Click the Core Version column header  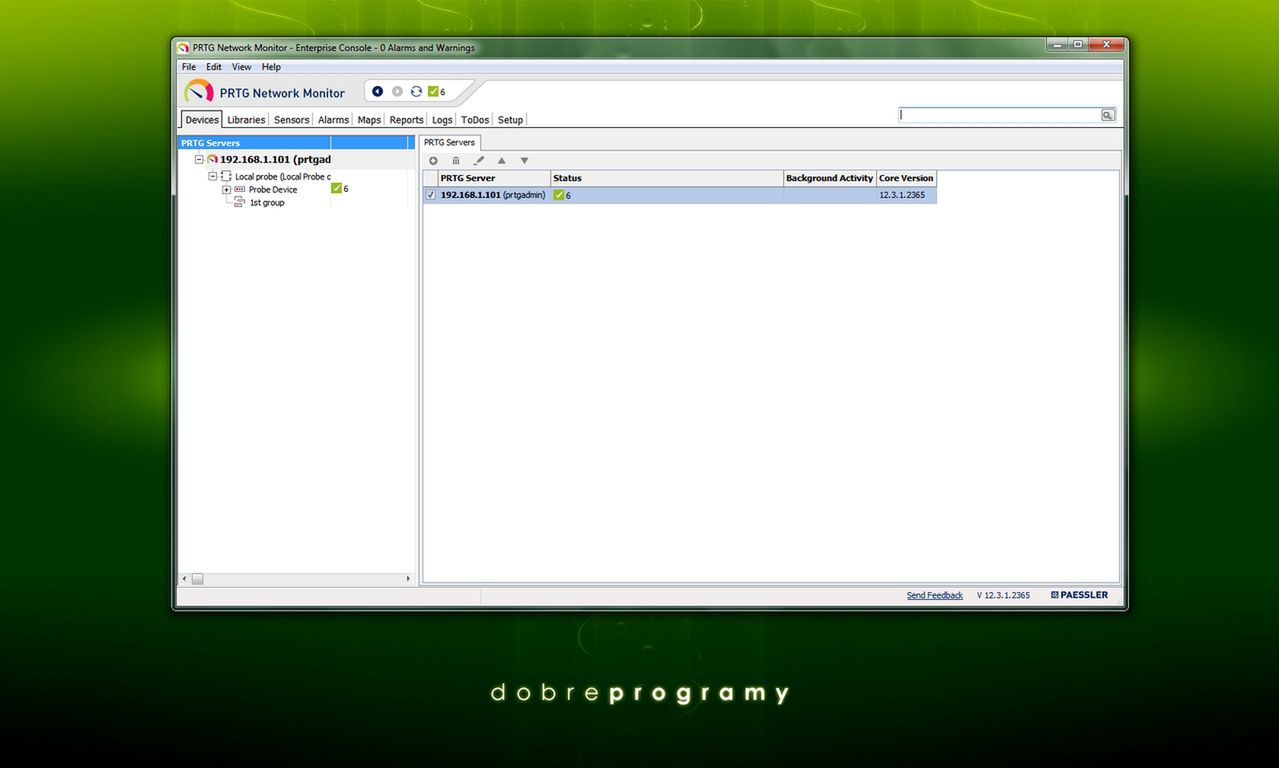click(x=906, y=178)
